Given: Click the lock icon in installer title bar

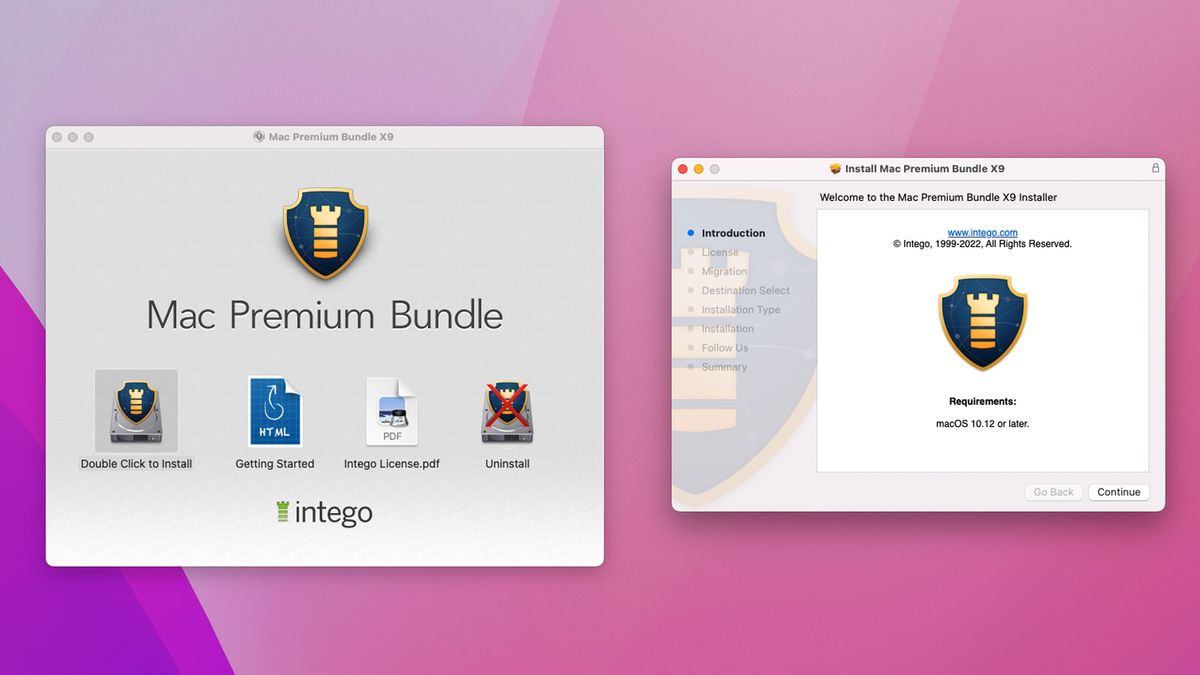Looking at the screenshot, I should click(x=1156, y=168).
